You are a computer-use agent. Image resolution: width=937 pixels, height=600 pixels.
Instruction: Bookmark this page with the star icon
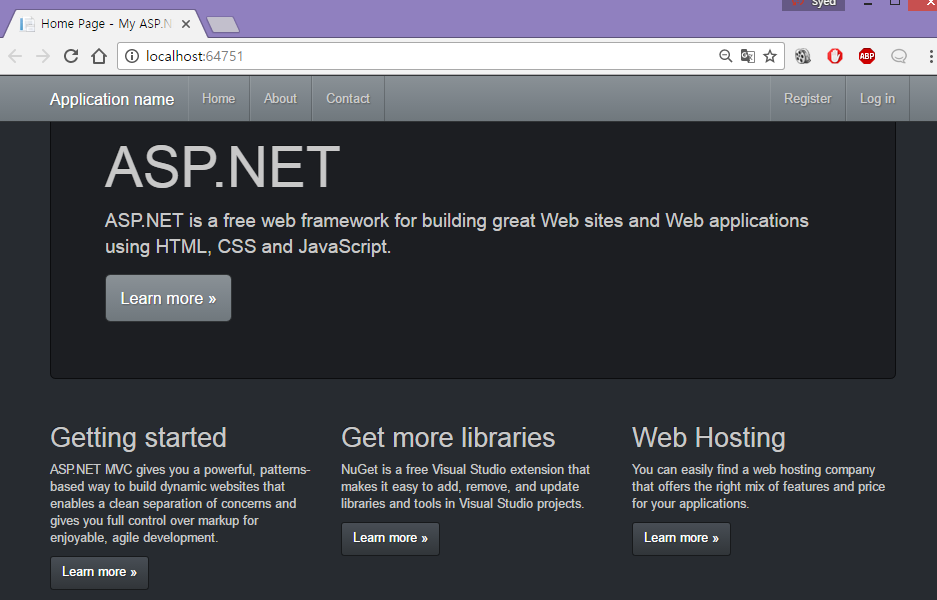770,57
